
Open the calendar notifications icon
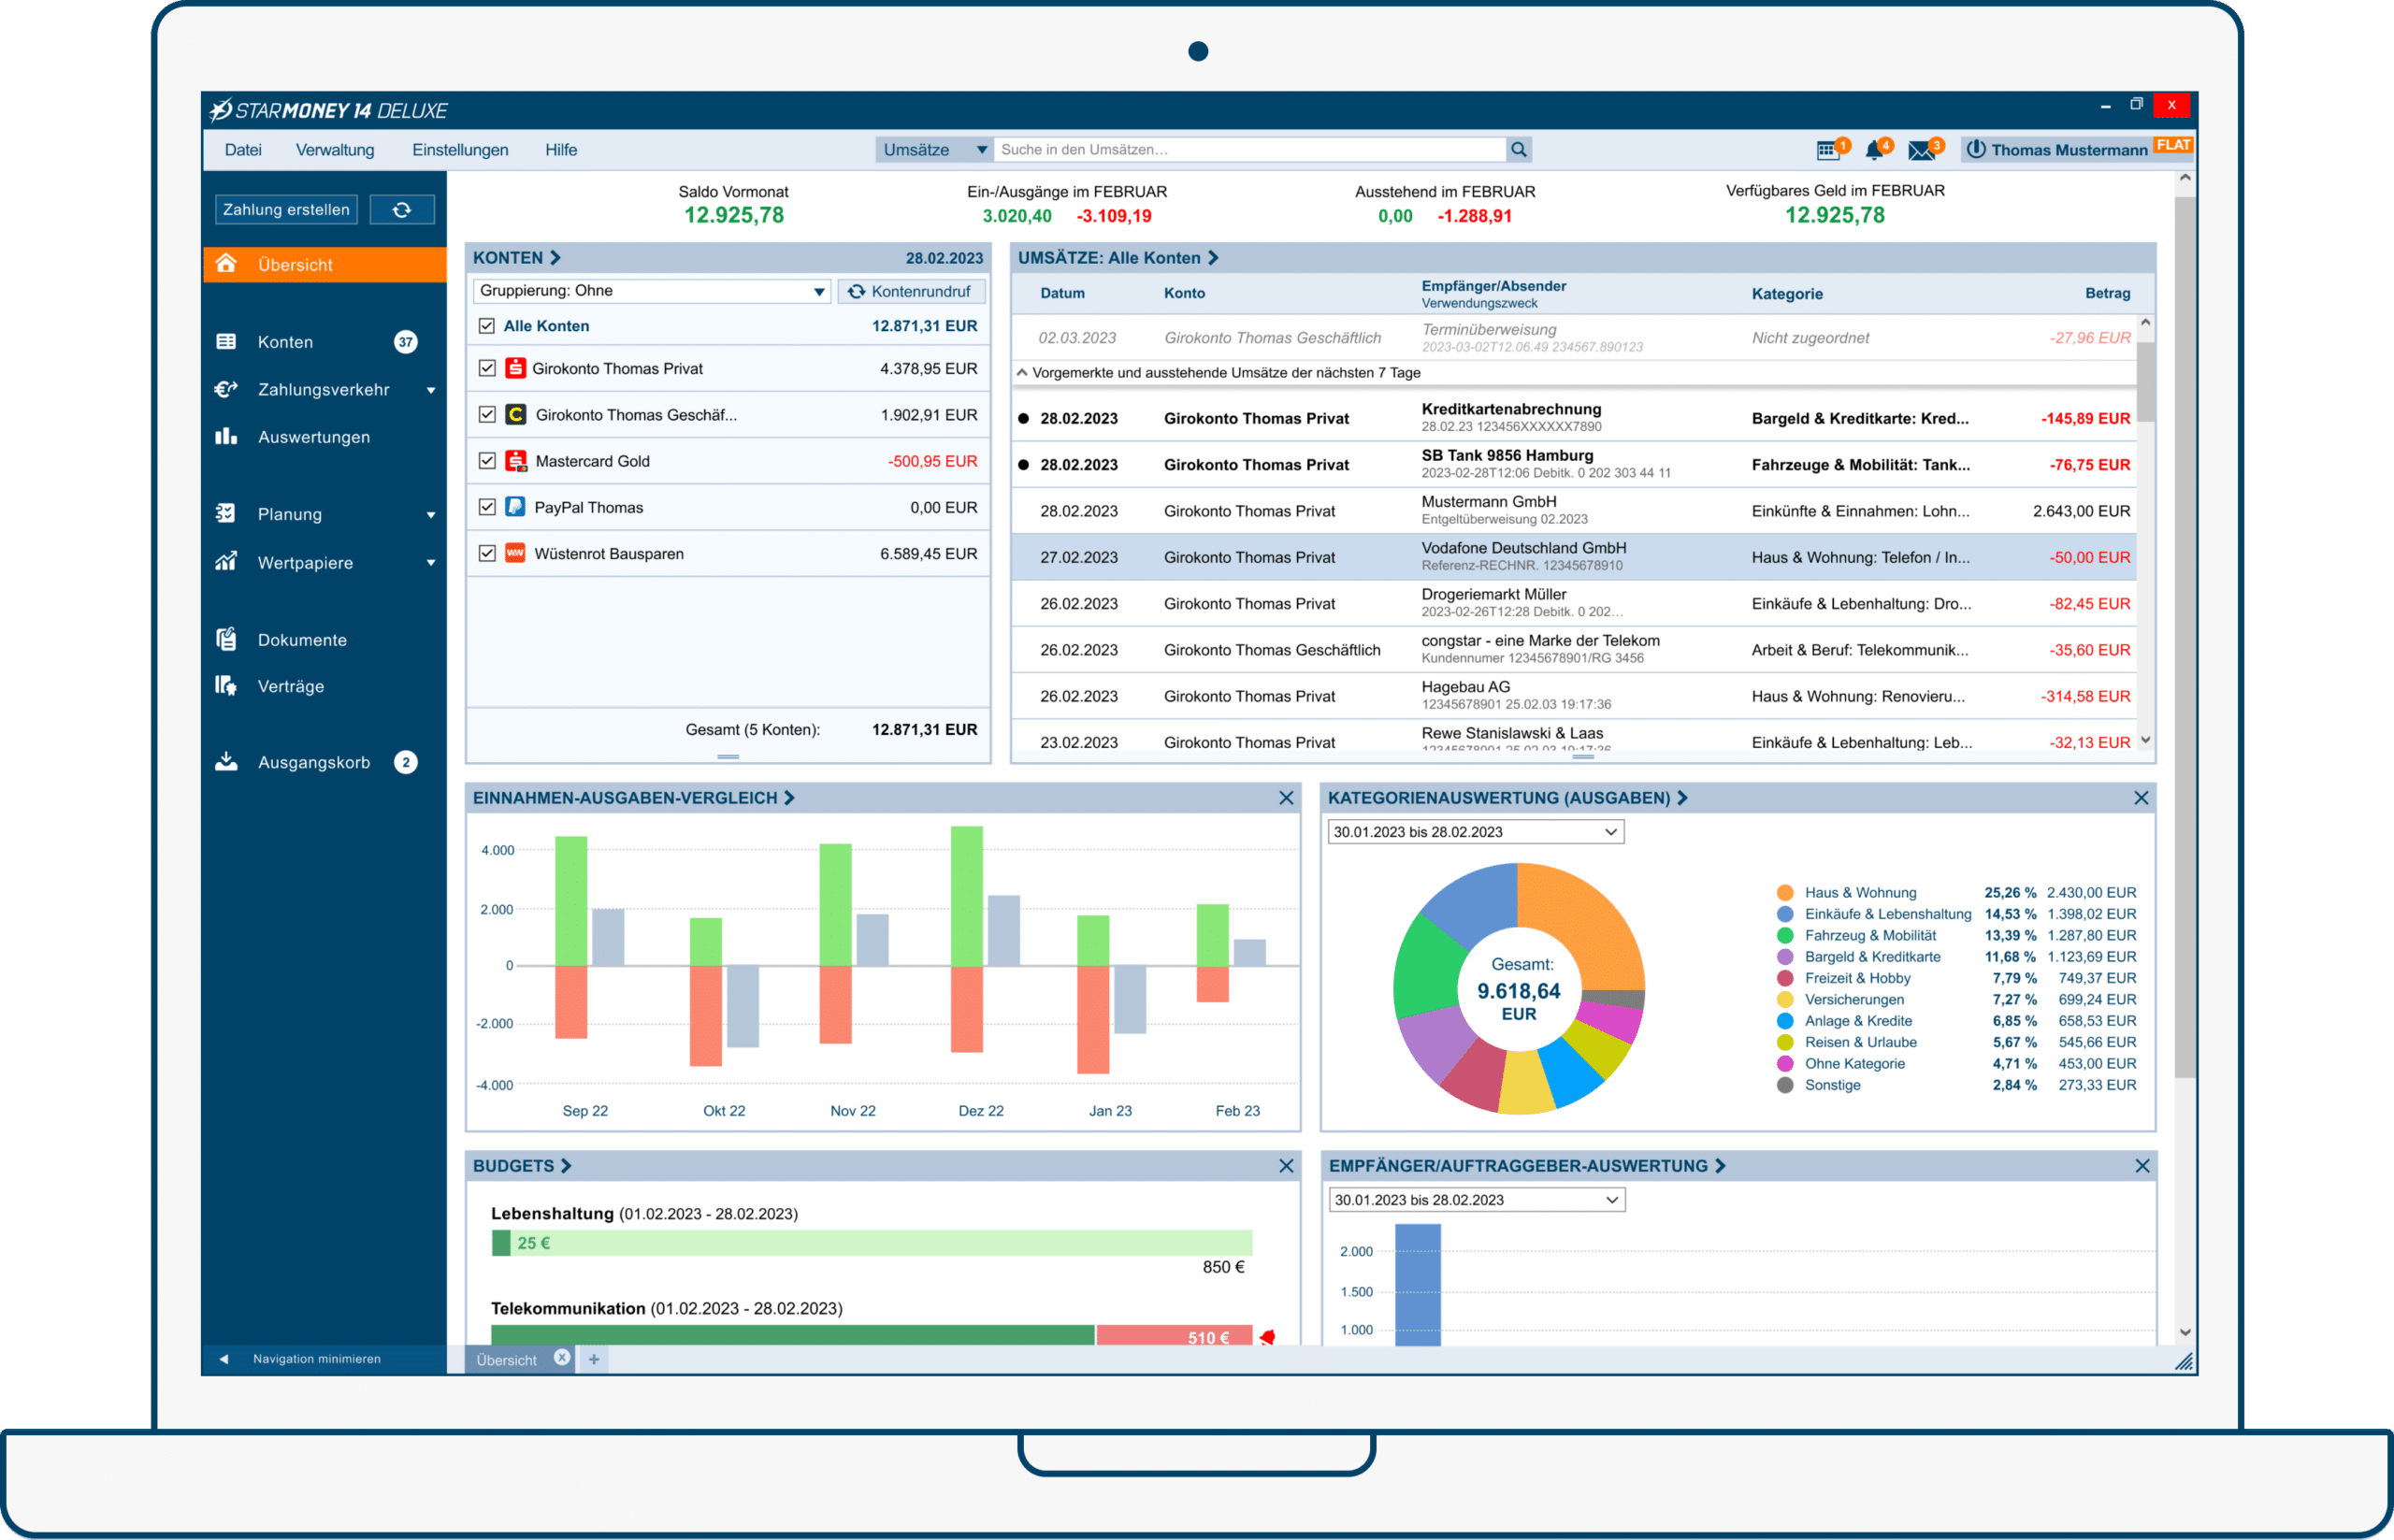[x=1828, y=150]
